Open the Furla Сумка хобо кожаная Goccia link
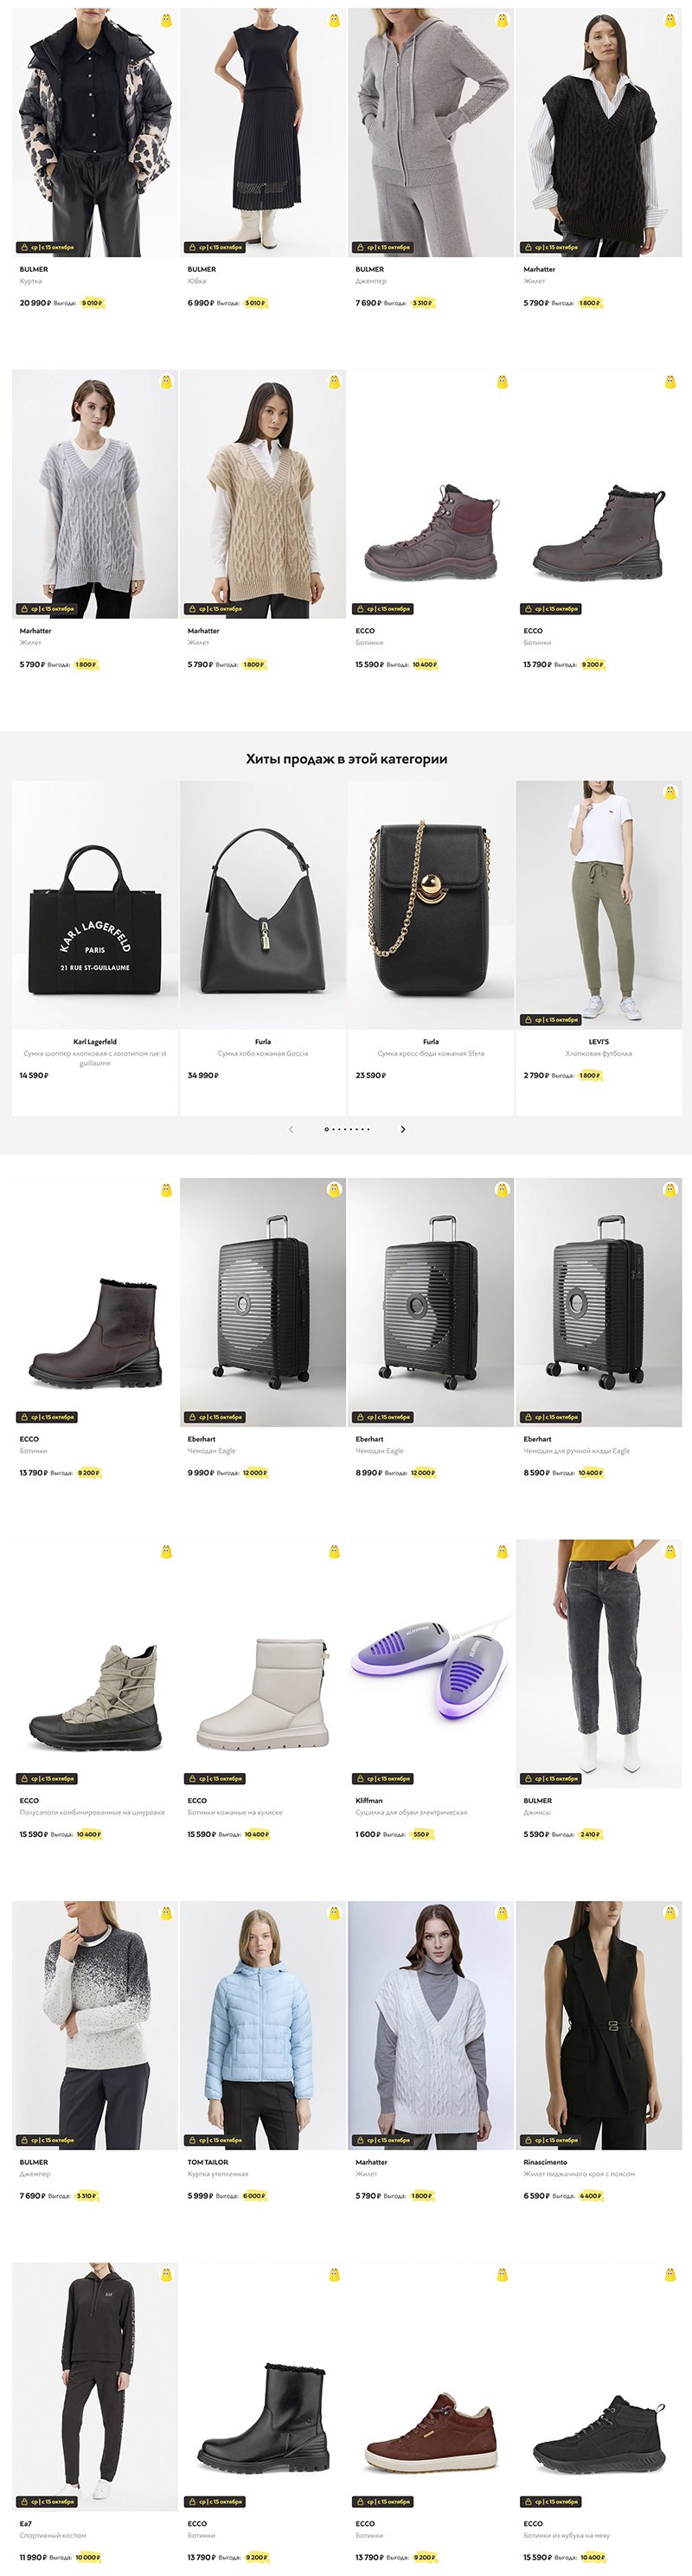This screenshot has width=692, height=2576. point(263,1053)
